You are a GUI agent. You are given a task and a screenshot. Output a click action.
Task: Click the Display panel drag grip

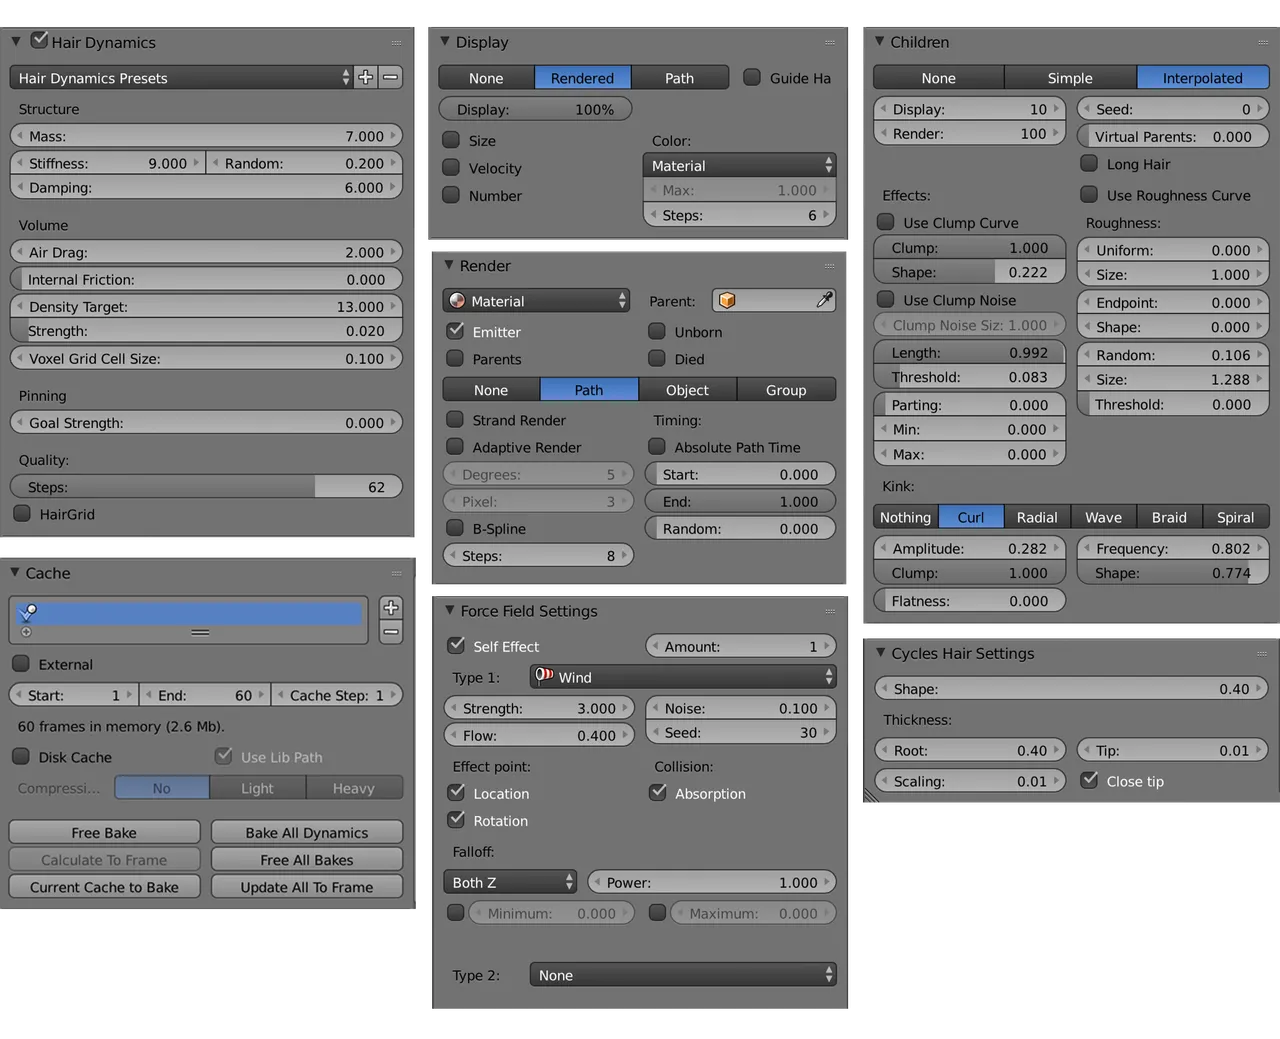(829, 42)
